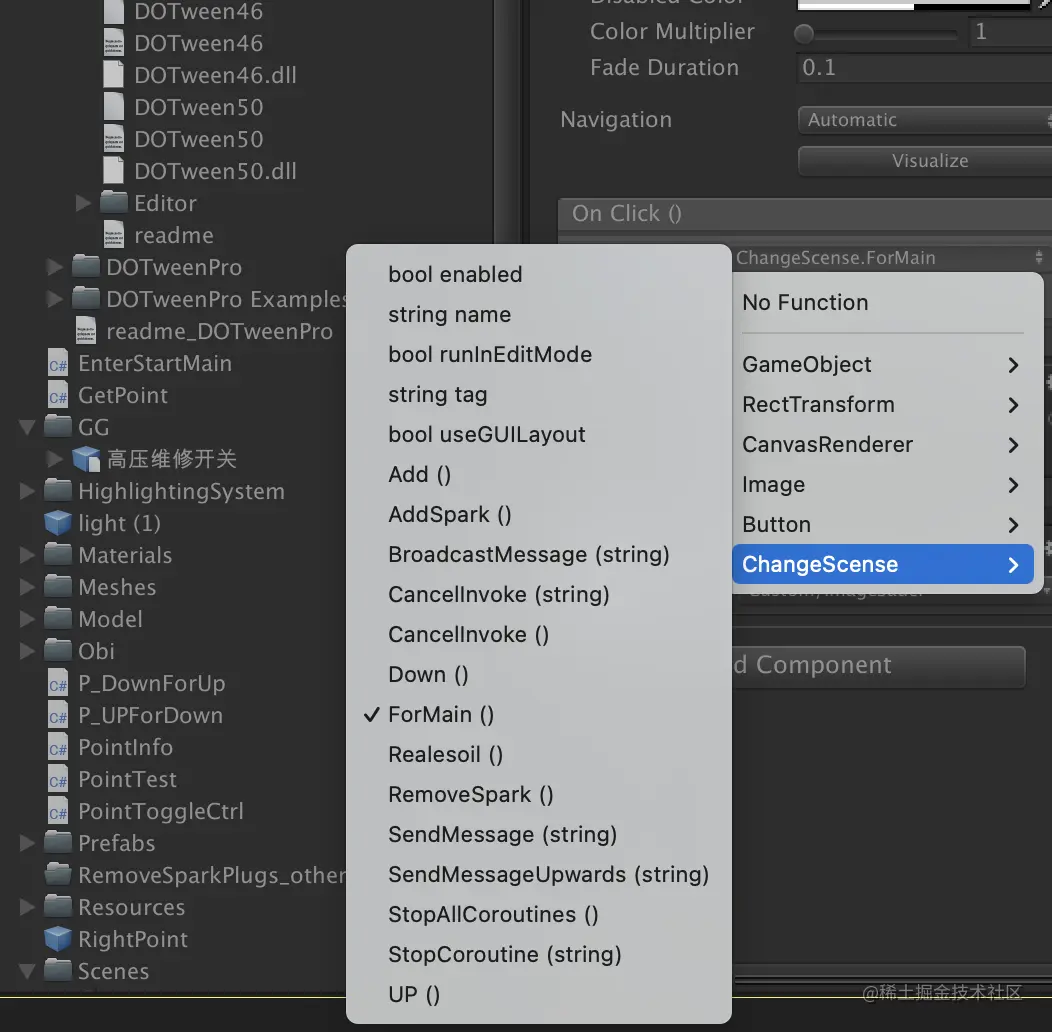Click the PointInfo C# script icon
The height and width of the screenshot is (1032, 1052).
(x=58, y=747)
